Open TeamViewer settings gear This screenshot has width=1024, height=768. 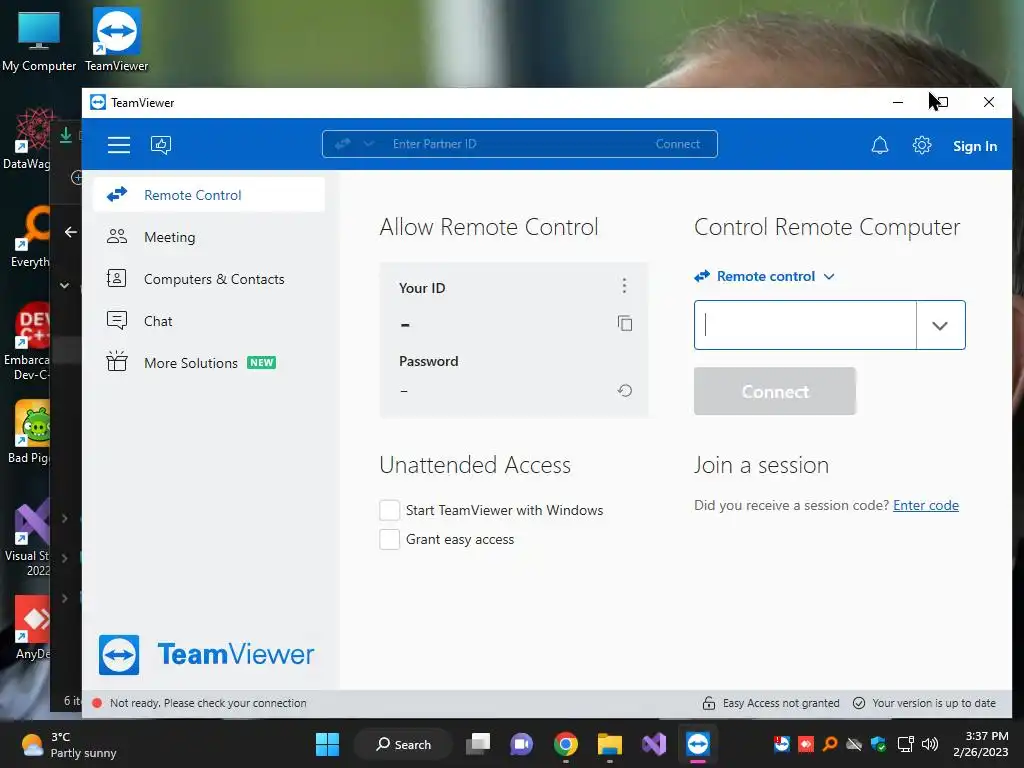pyautogui.click(x=921, y=145)
